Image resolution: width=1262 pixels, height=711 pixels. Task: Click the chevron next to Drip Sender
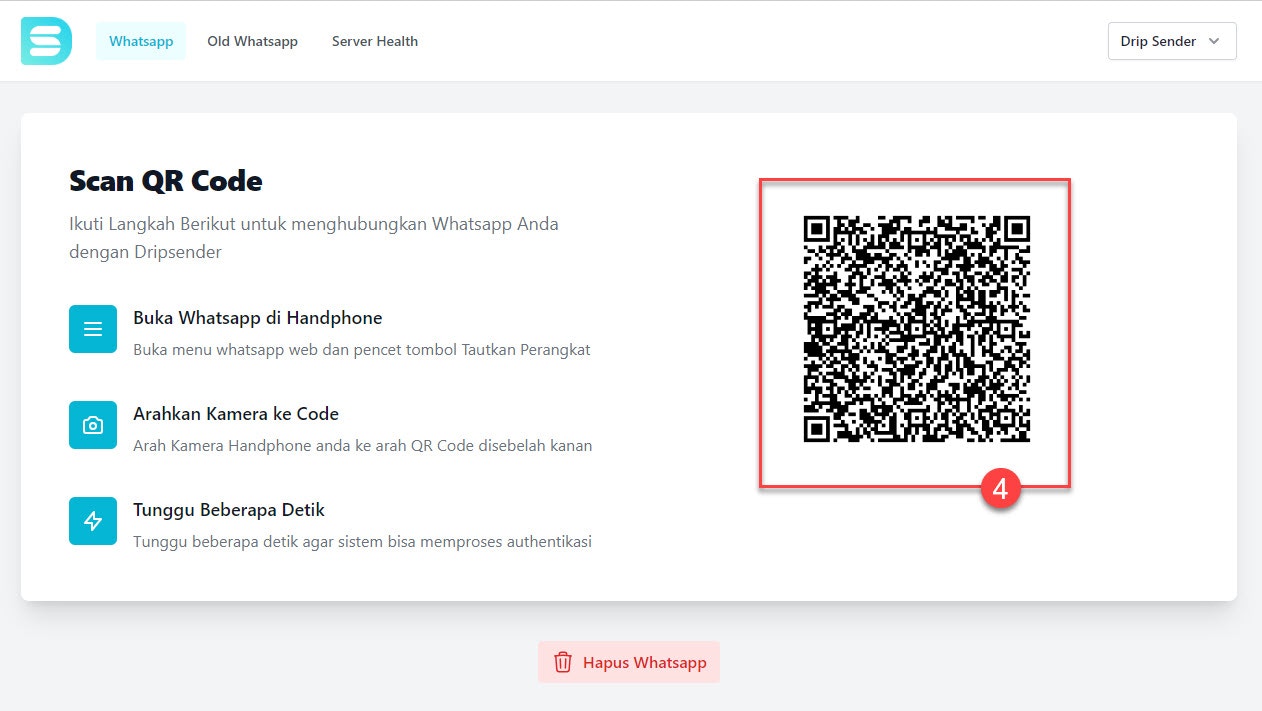[x=1213, y=41]
